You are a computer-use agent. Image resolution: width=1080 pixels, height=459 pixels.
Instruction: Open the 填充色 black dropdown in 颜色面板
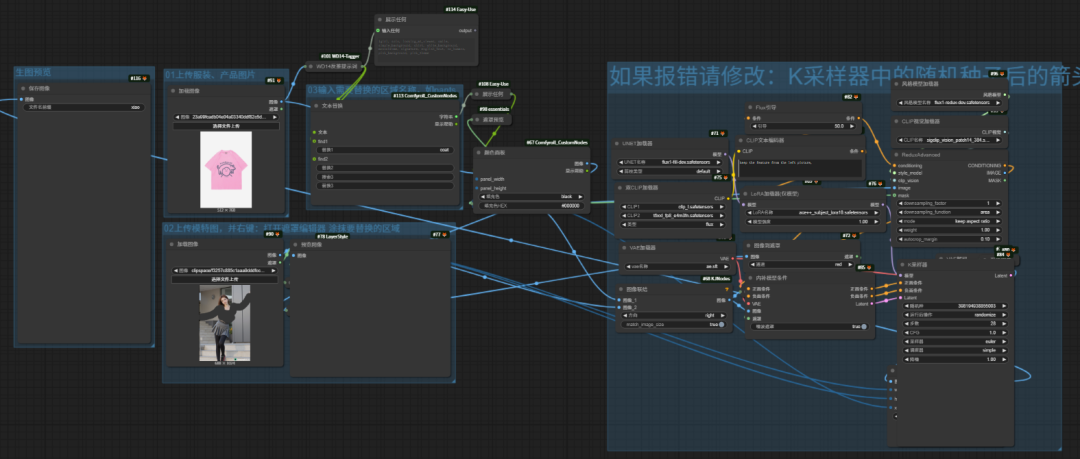click(x=530, y=196)
